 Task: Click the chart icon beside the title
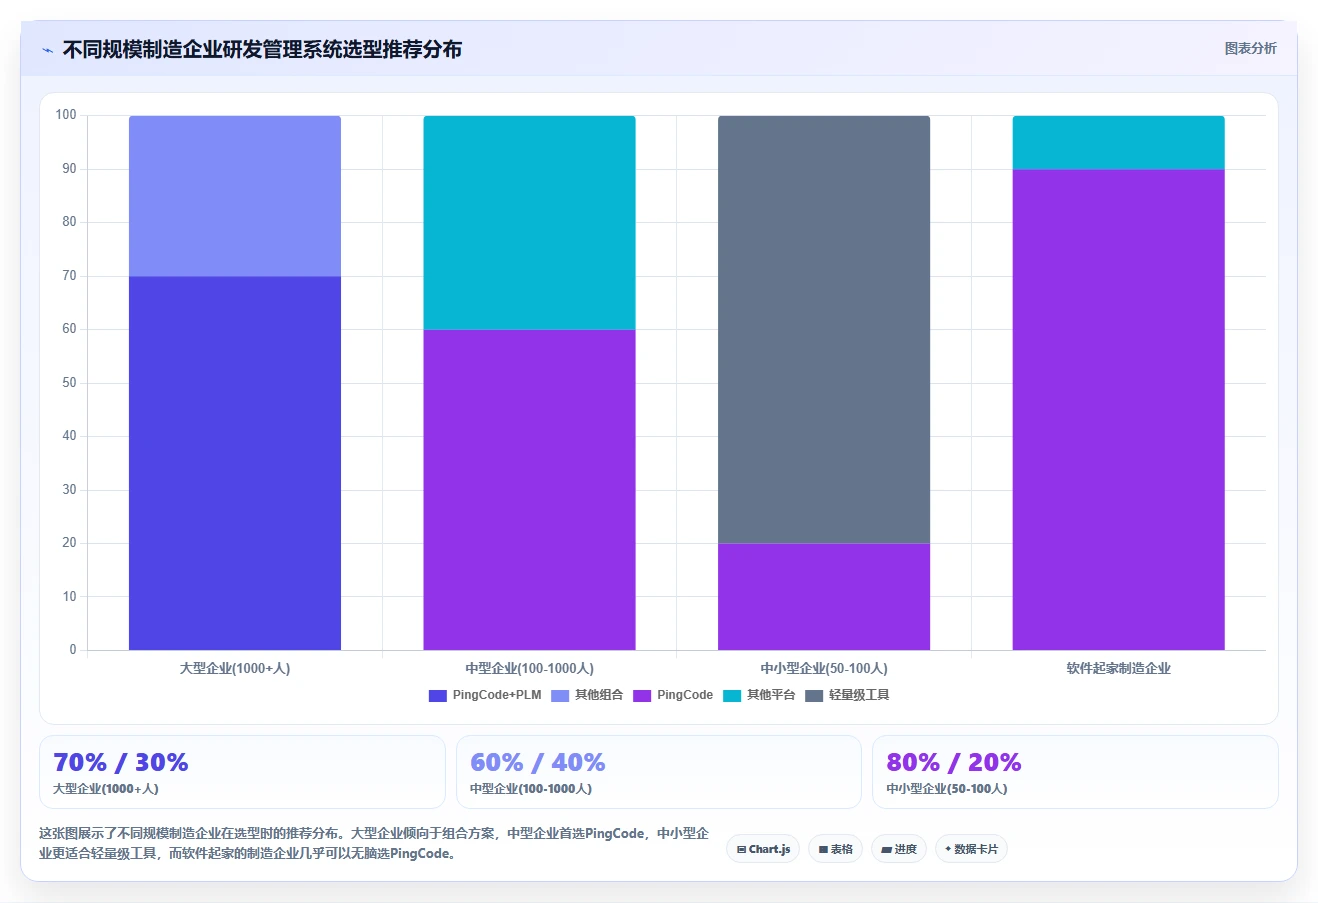click(x=47, y=50)
